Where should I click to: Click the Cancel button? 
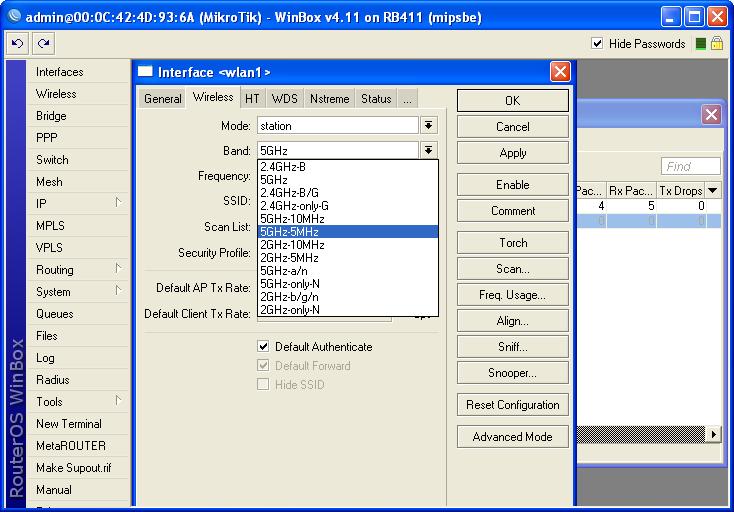513,127
